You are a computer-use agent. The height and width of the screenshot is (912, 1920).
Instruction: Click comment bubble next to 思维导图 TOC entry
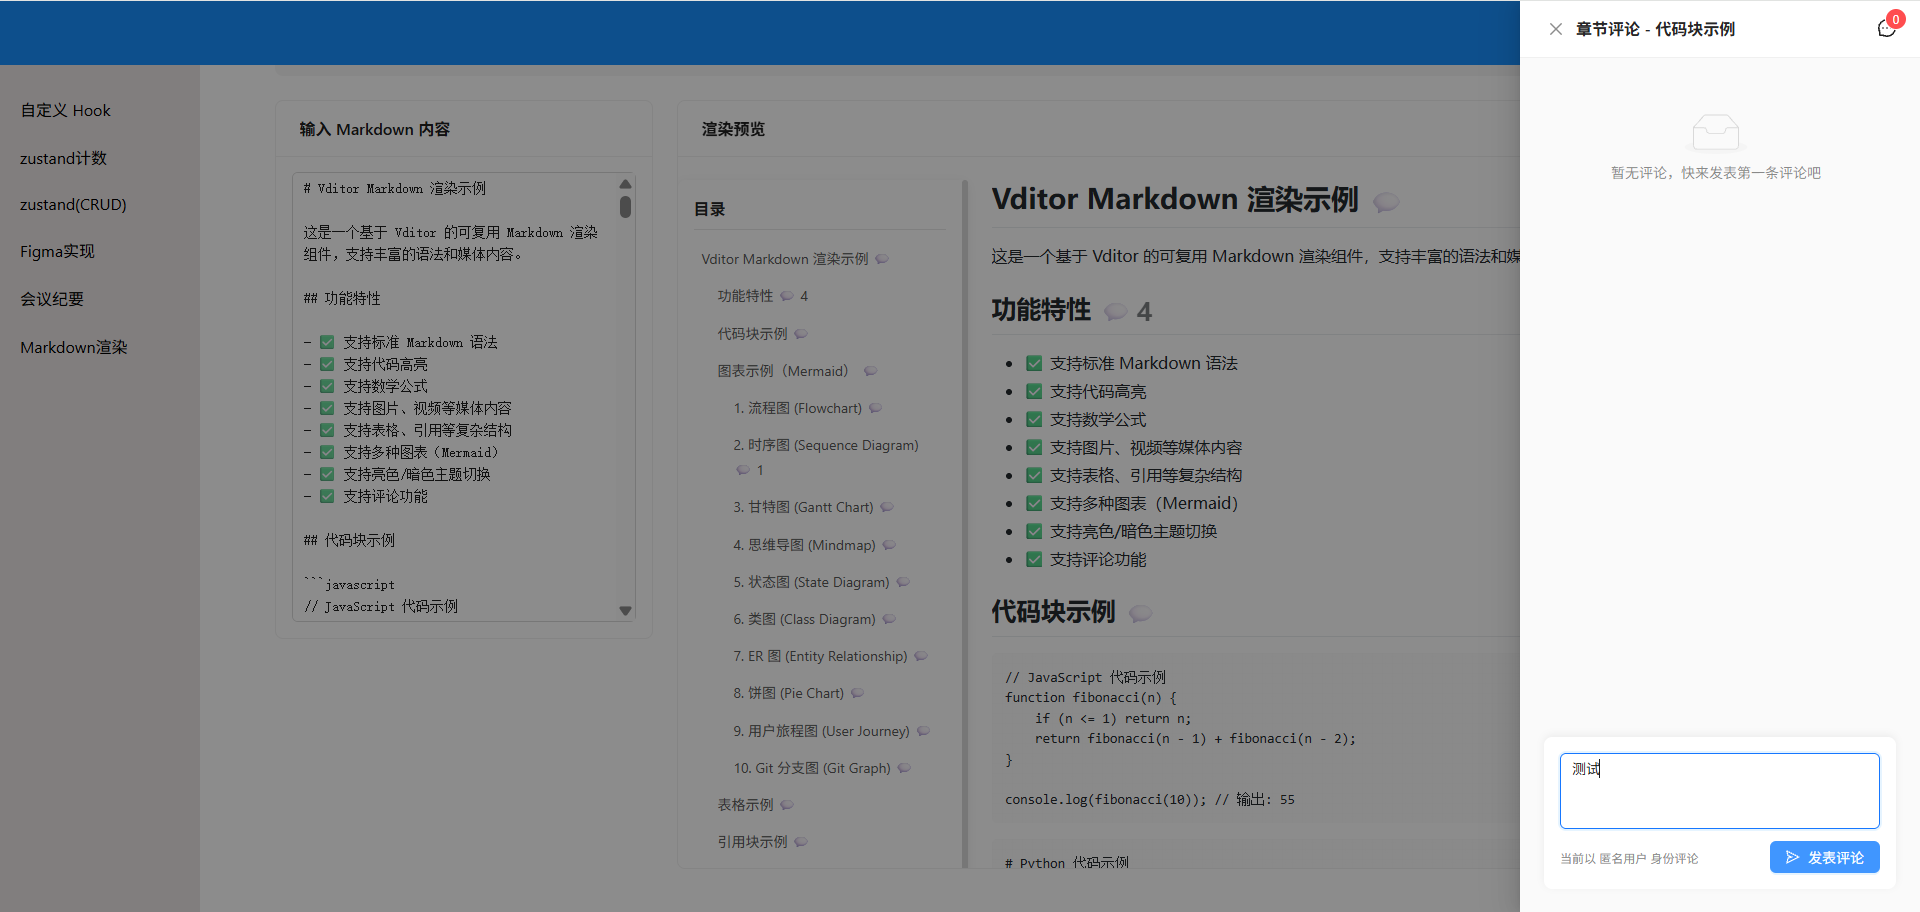coord(889,545)
